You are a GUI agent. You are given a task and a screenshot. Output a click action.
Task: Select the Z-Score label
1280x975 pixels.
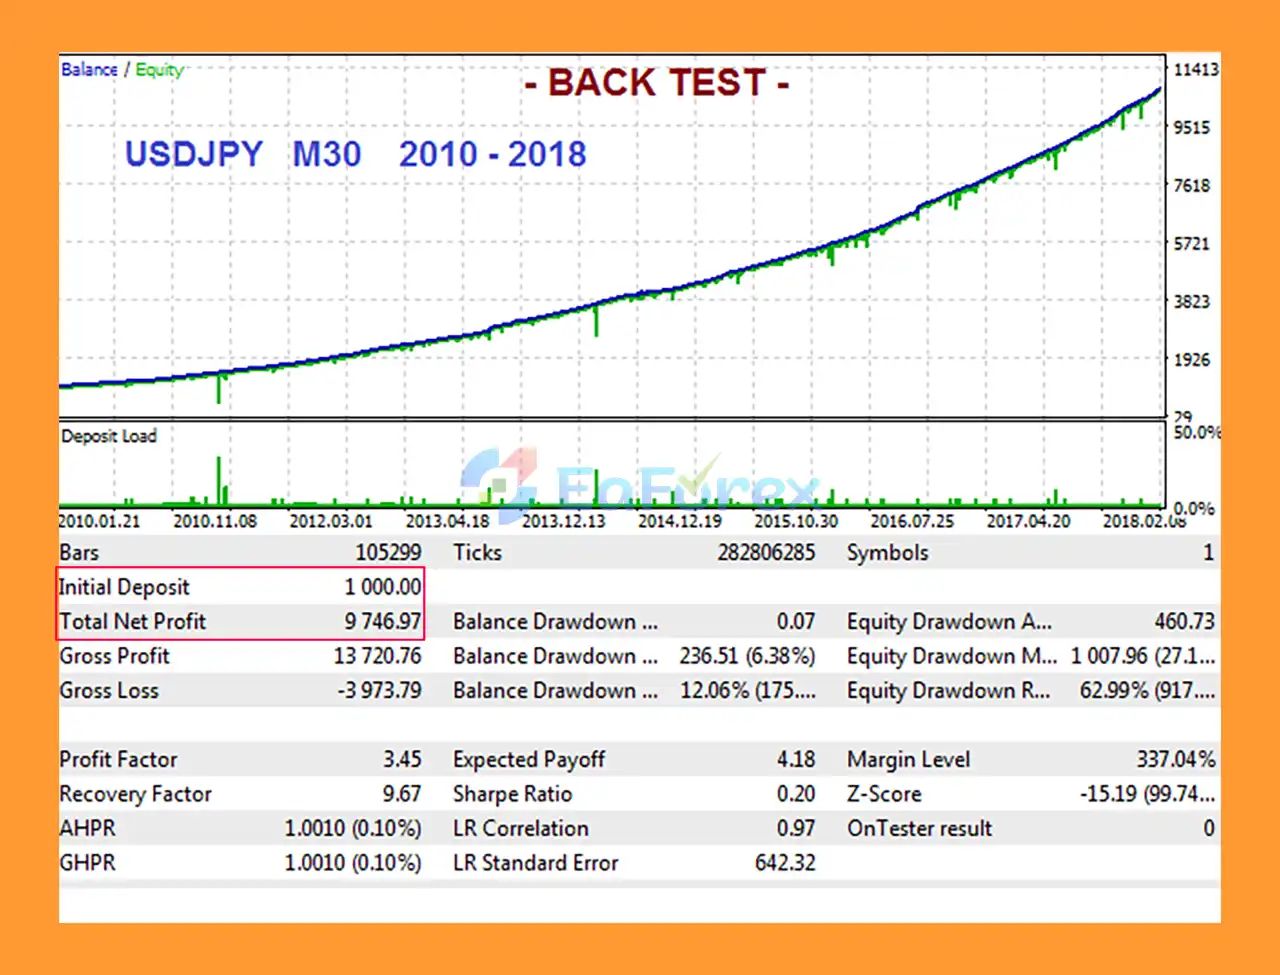tap(884, 794)
